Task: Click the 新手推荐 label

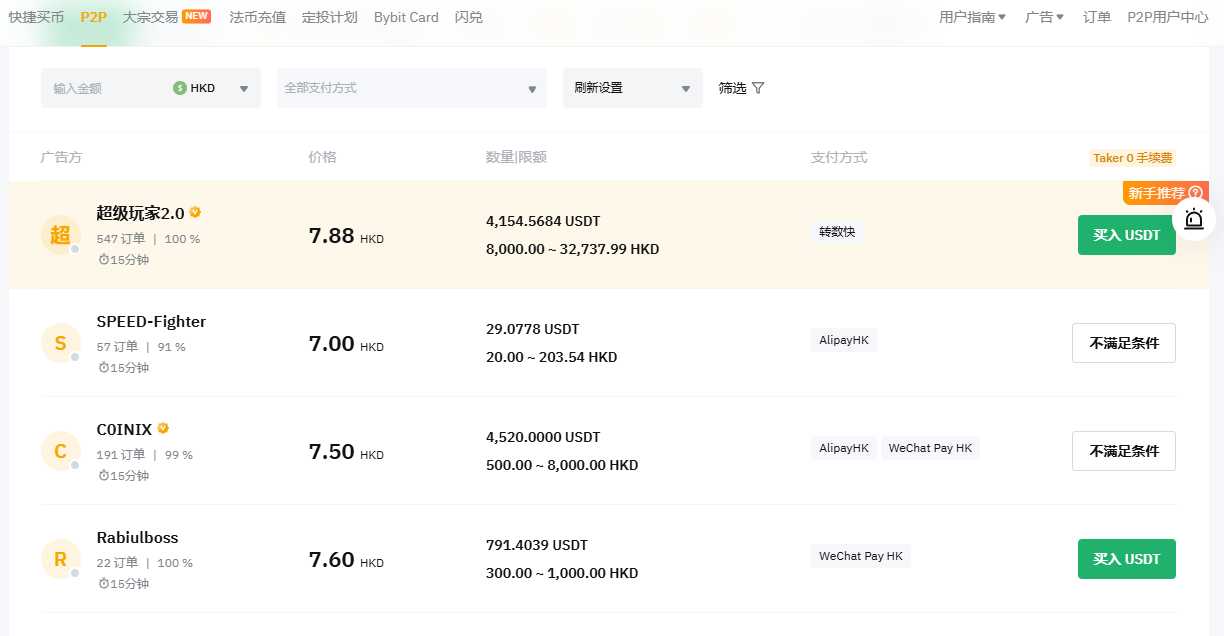Action: point(1157,193)
